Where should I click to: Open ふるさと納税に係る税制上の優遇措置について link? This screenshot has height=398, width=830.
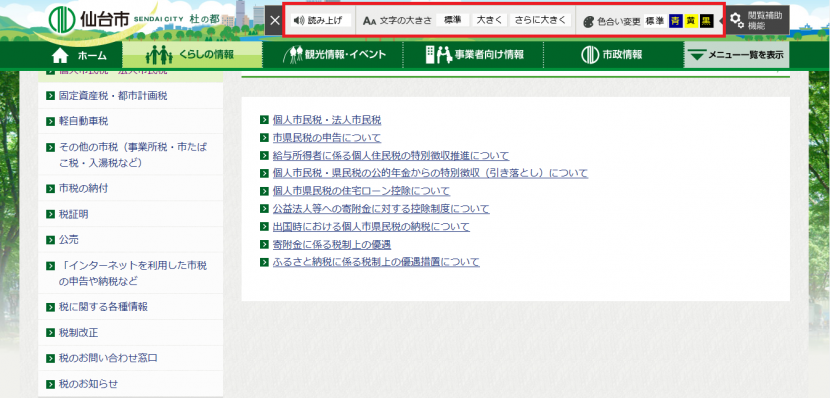[376, 262]
